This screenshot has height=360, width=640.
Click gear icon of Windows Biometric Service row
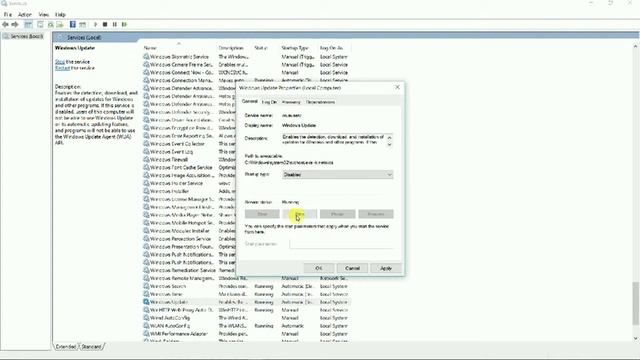(x=146, y=57)
